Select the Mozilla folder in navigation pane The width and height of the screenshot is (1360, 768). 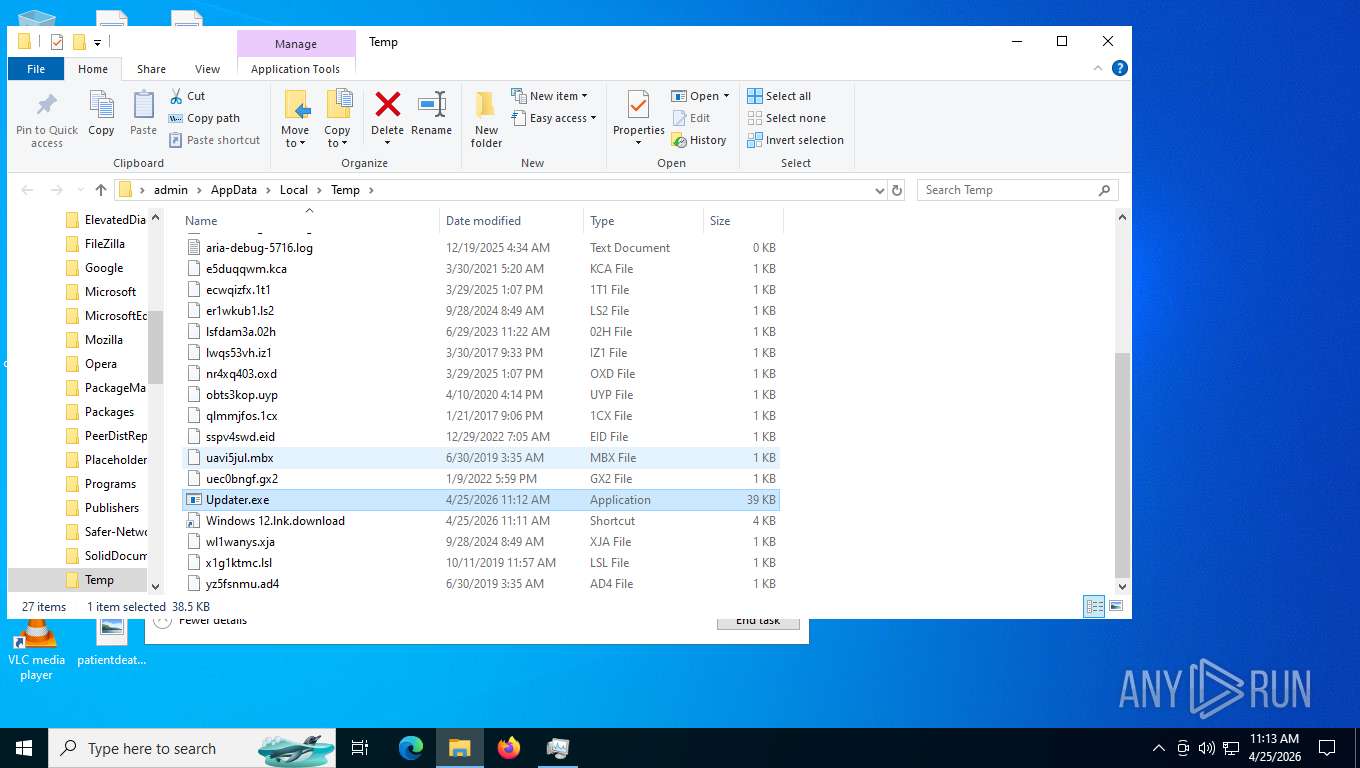[x=104, y=340]
